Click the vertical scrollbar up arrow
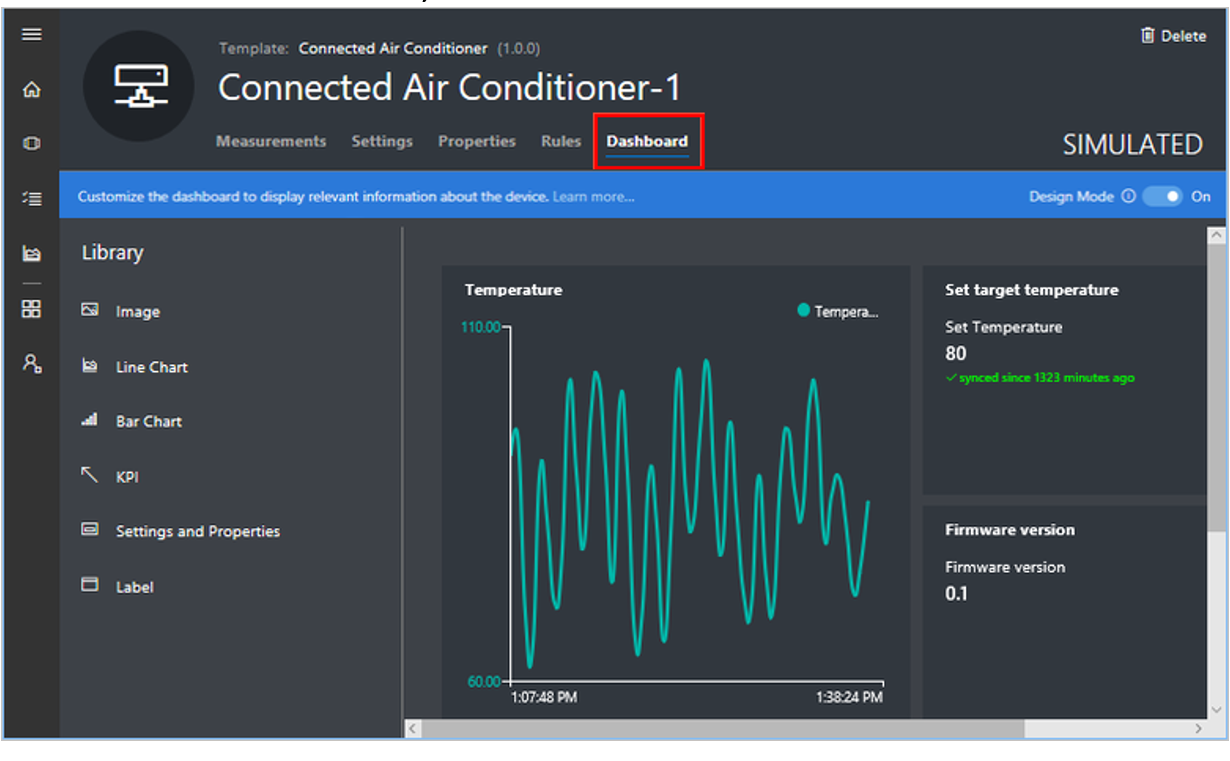Viewport: 1230px width, 761px height. coord(1216,236)
